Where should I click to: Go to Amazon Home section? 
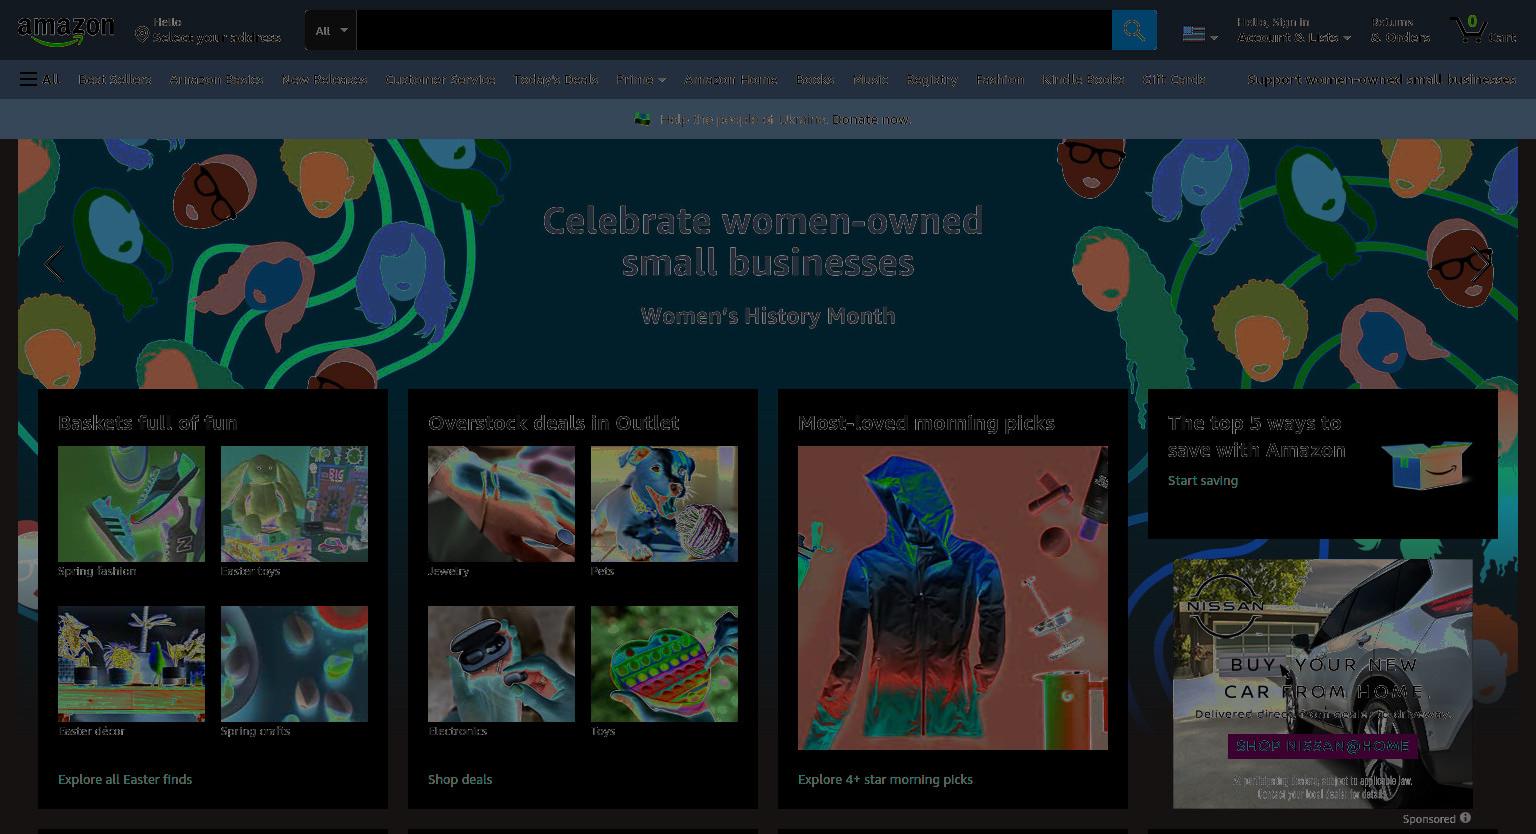731,79
